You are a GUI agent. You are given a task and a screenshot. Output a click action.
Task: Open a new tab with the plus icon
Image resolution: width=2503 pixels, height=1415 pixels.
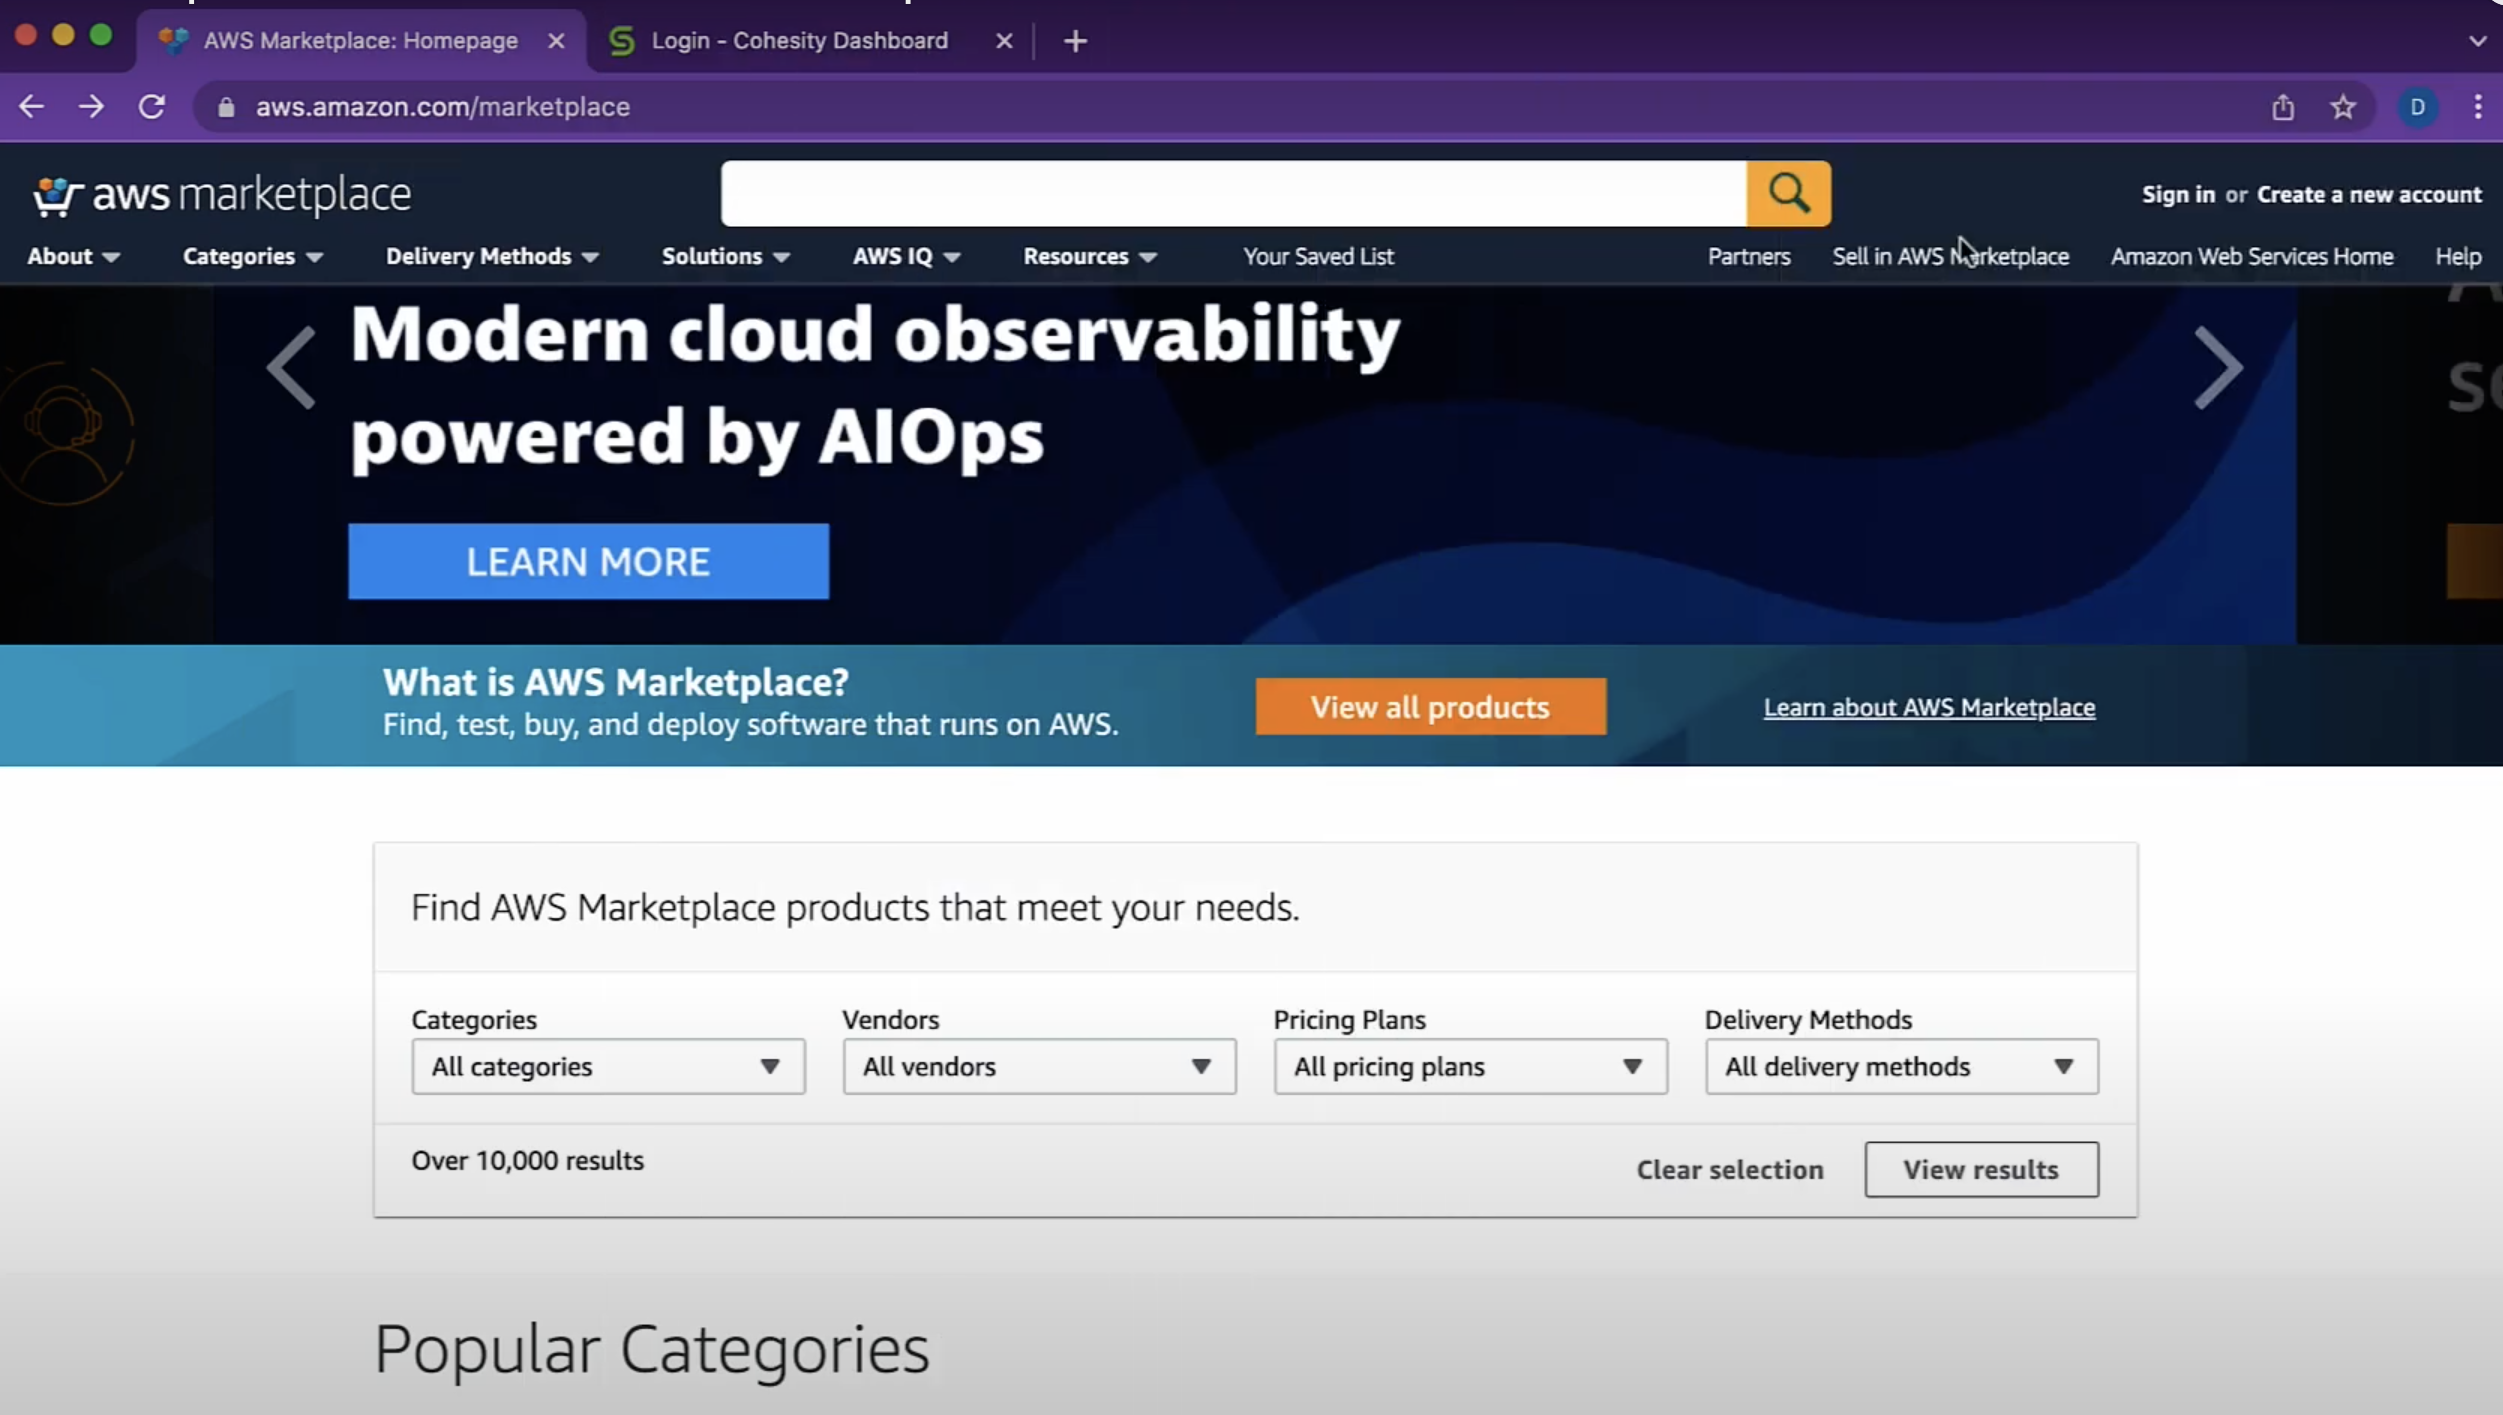[1075, 41]
